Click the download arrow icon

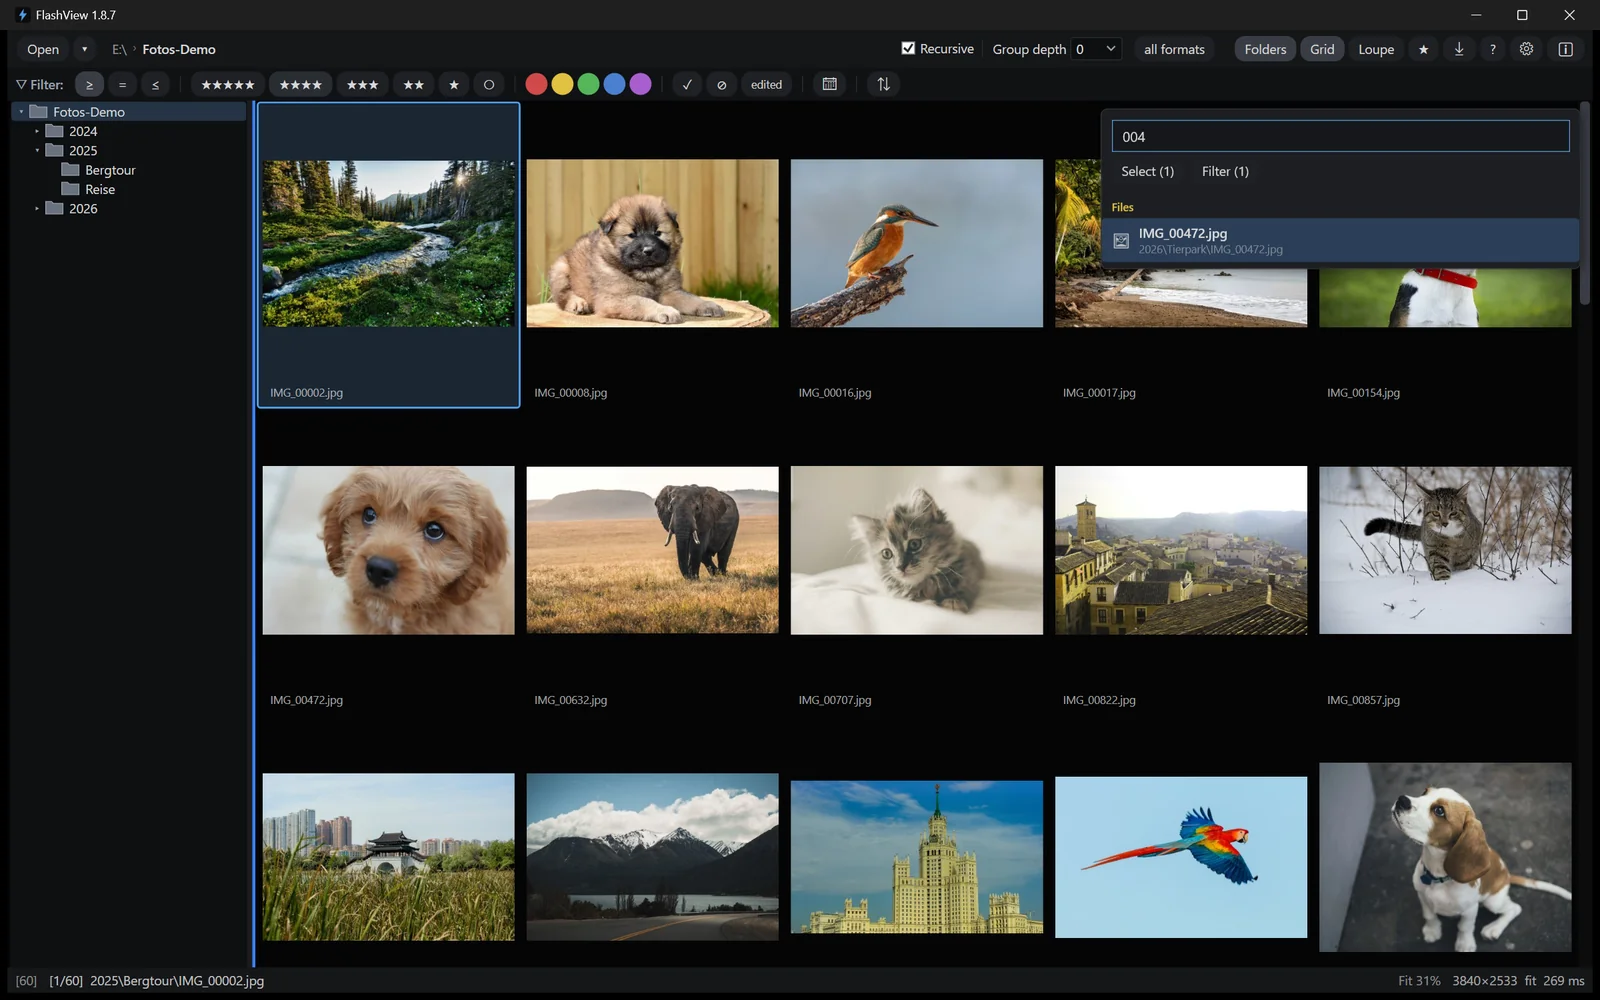(x=1459, y=49)
